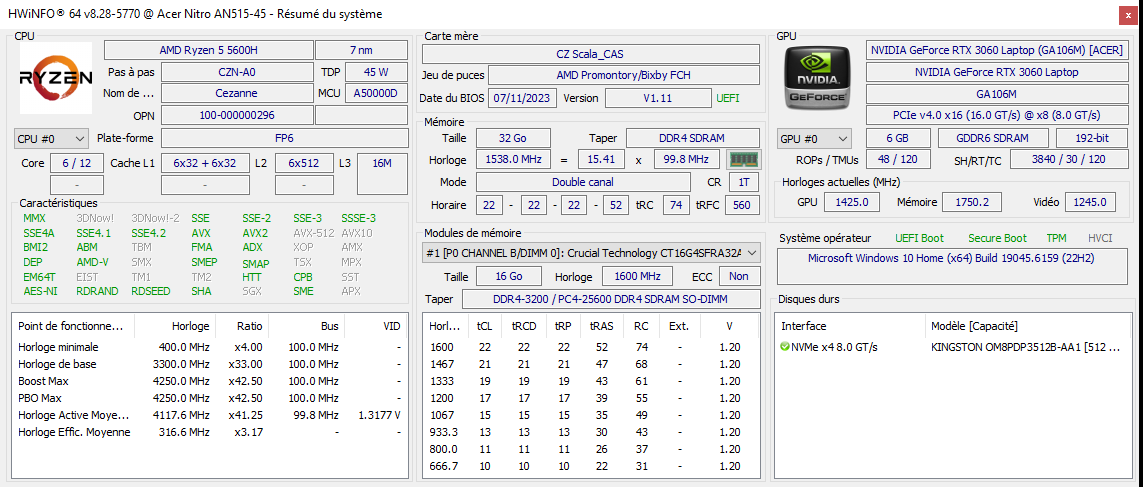Click the HVCI label
The height and width of the screenshot is (487, 1143).
1100,238
